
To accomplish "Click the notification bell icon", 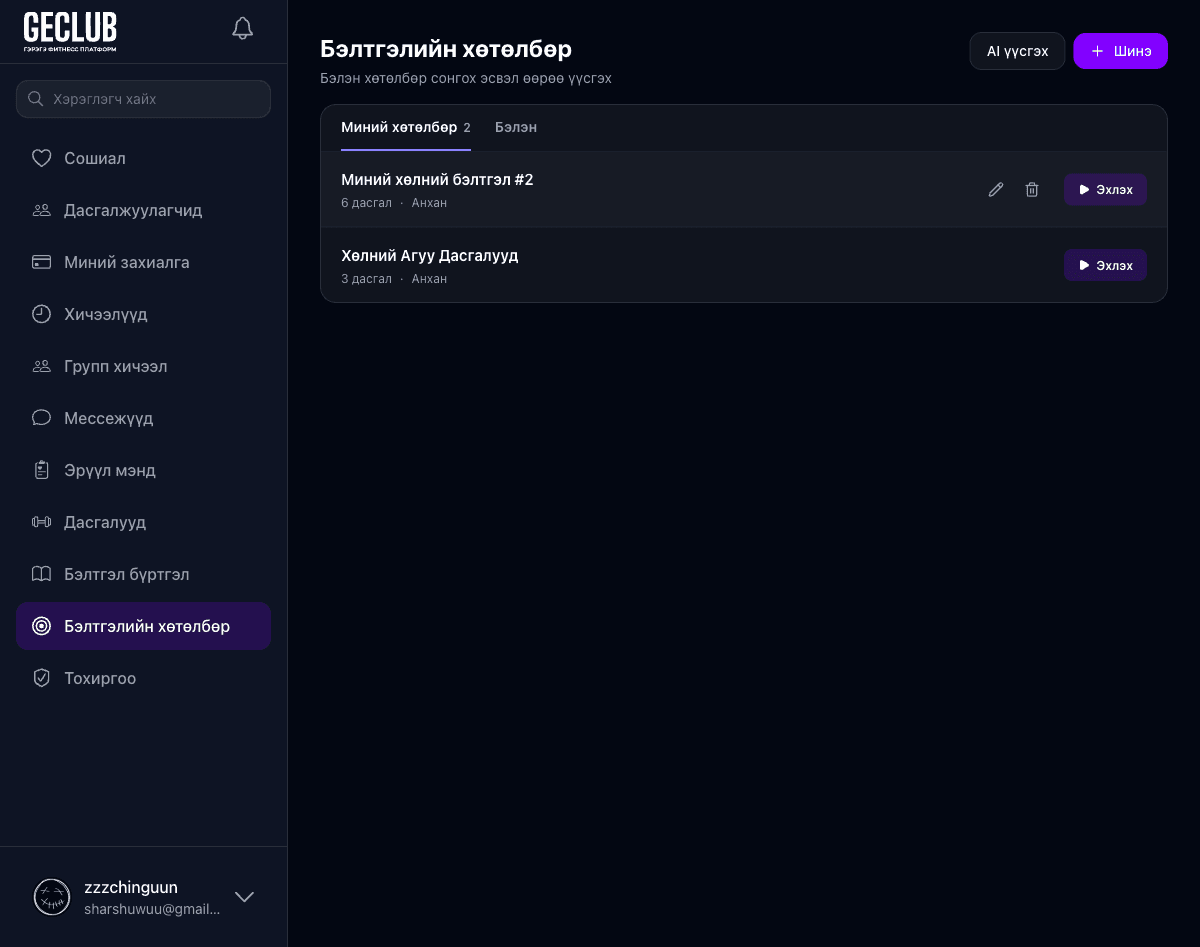I will 242,28.
